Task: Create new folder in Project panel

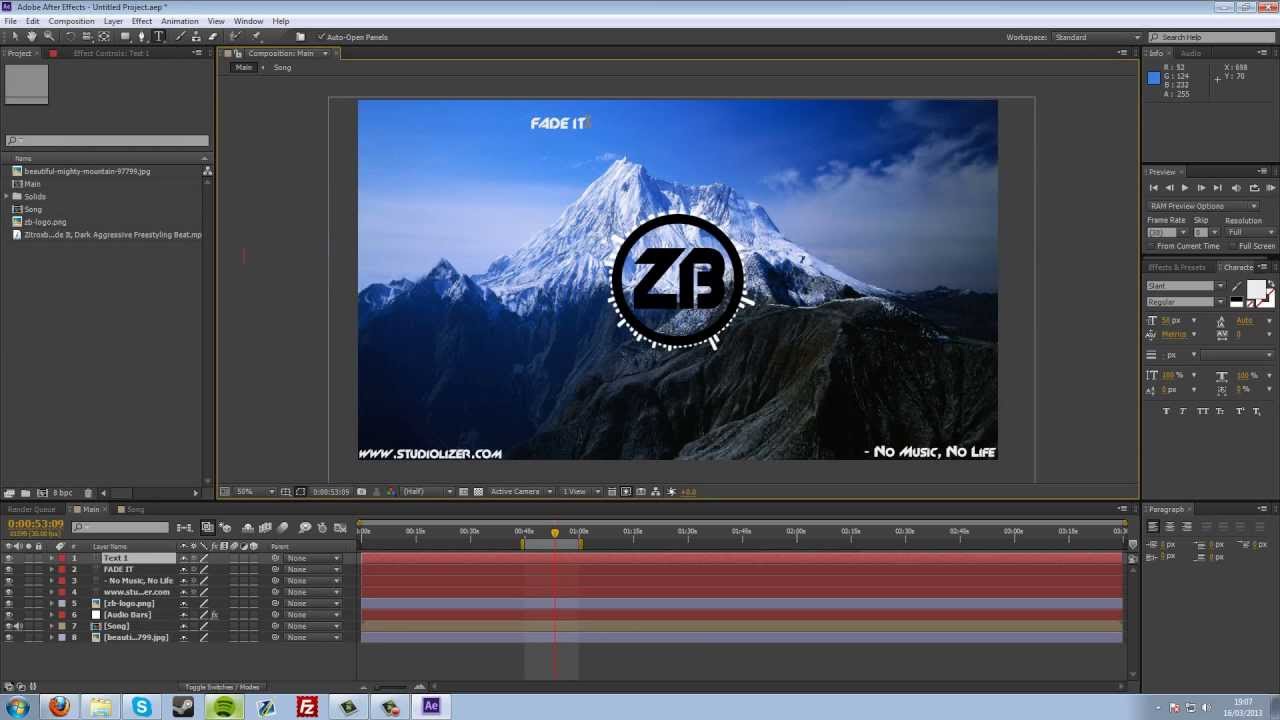Action: (x=25, y=493)
